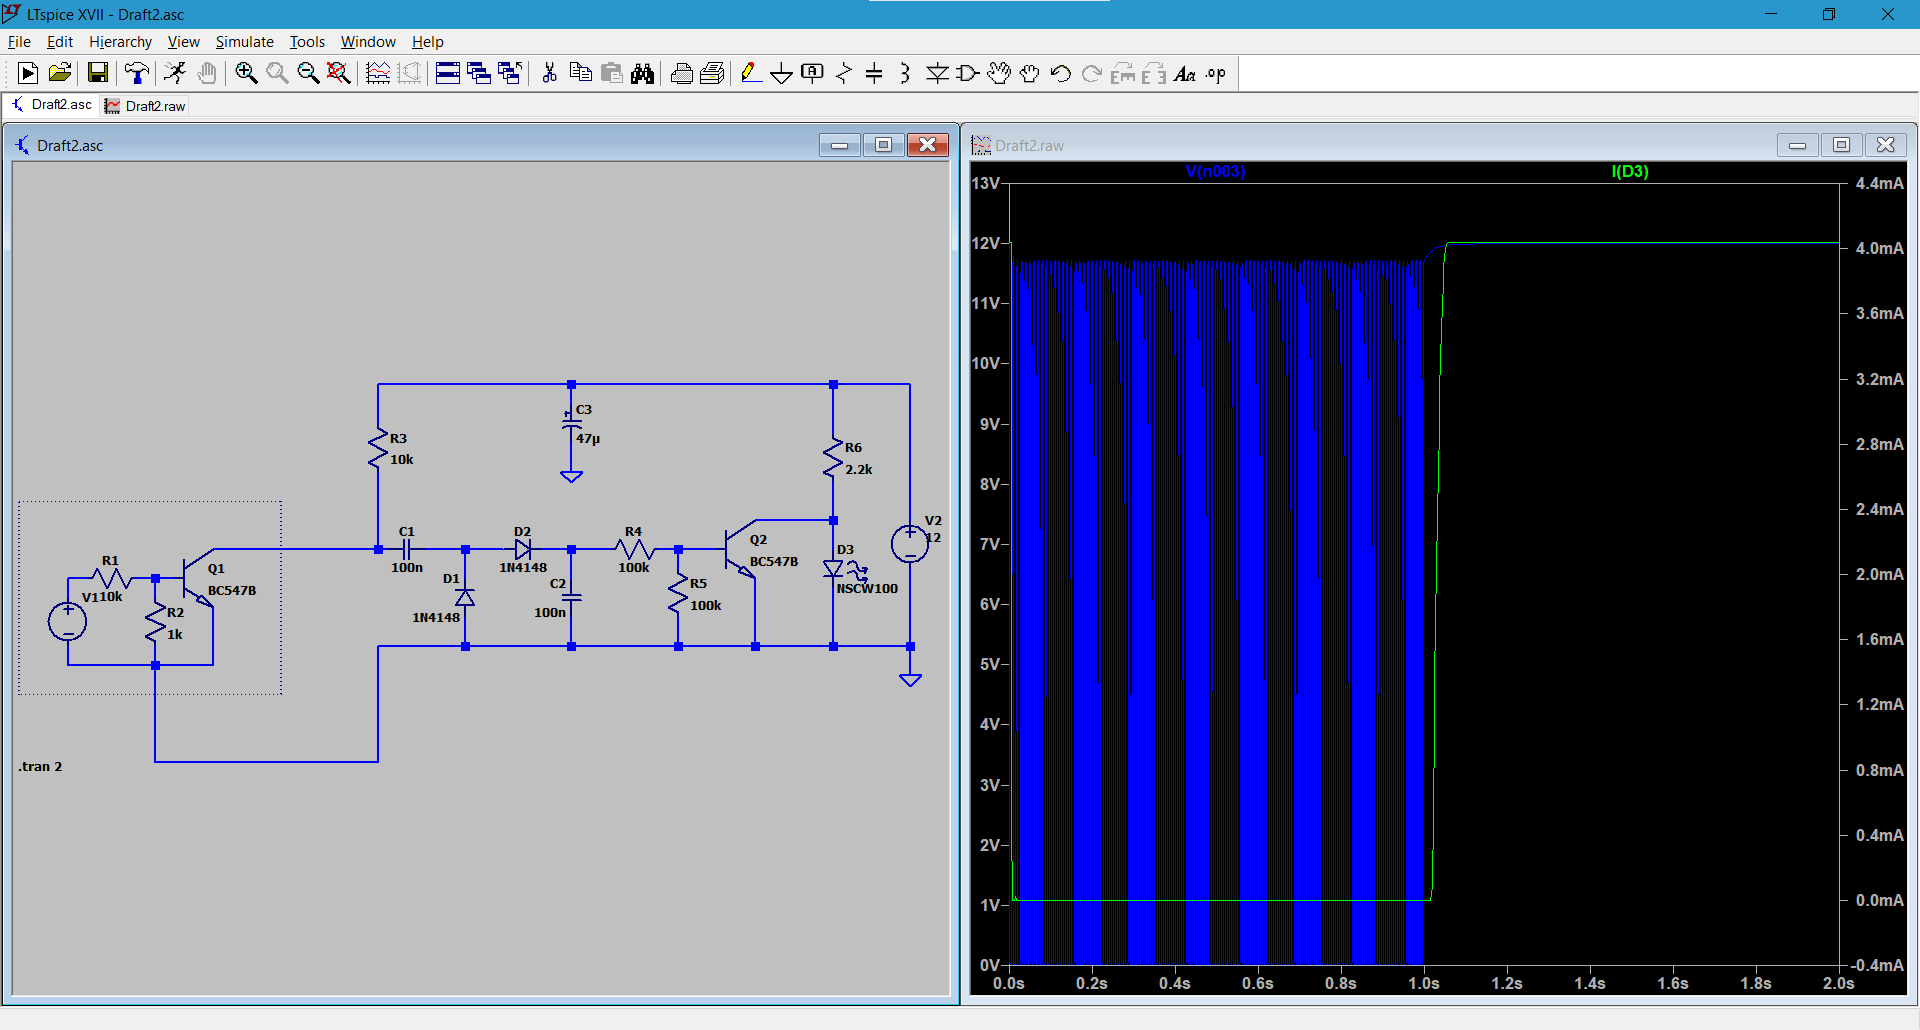Open the Hierarchy menu
Viewport: 1920px width, 1030px height.
[120, 42]
